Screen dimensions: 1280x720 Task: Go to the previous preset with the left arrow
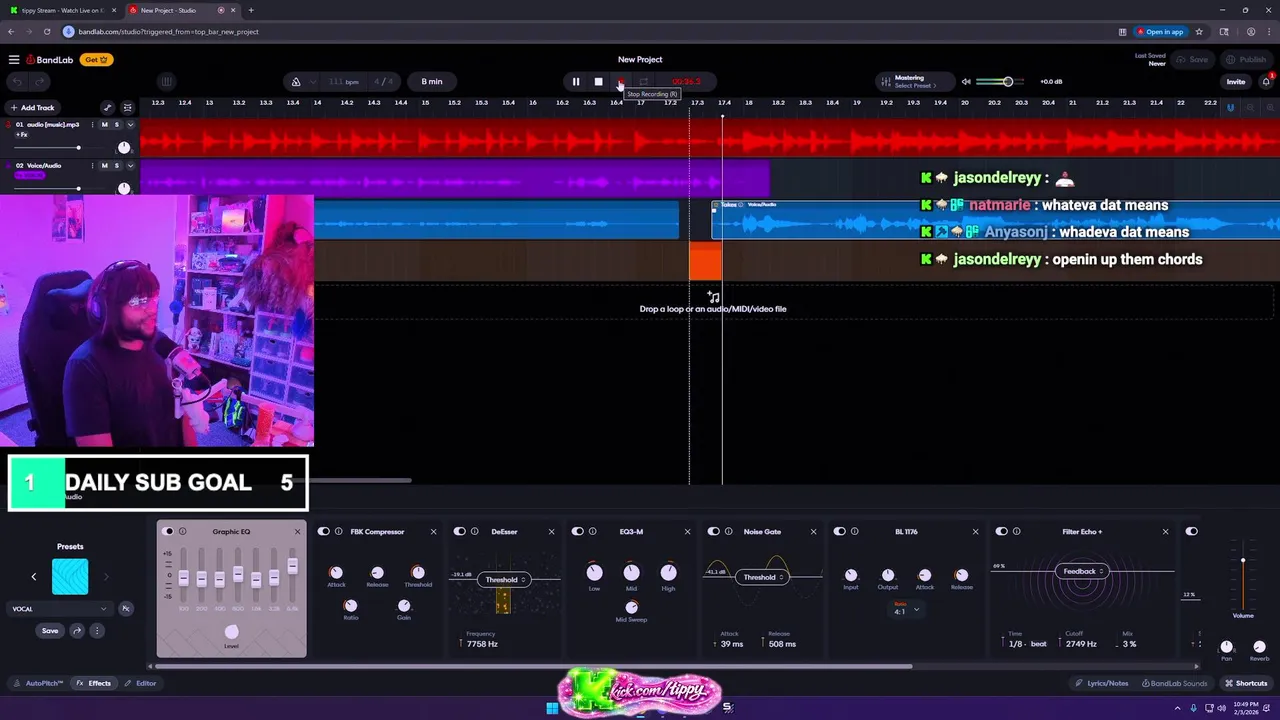(x=33, y=577)
